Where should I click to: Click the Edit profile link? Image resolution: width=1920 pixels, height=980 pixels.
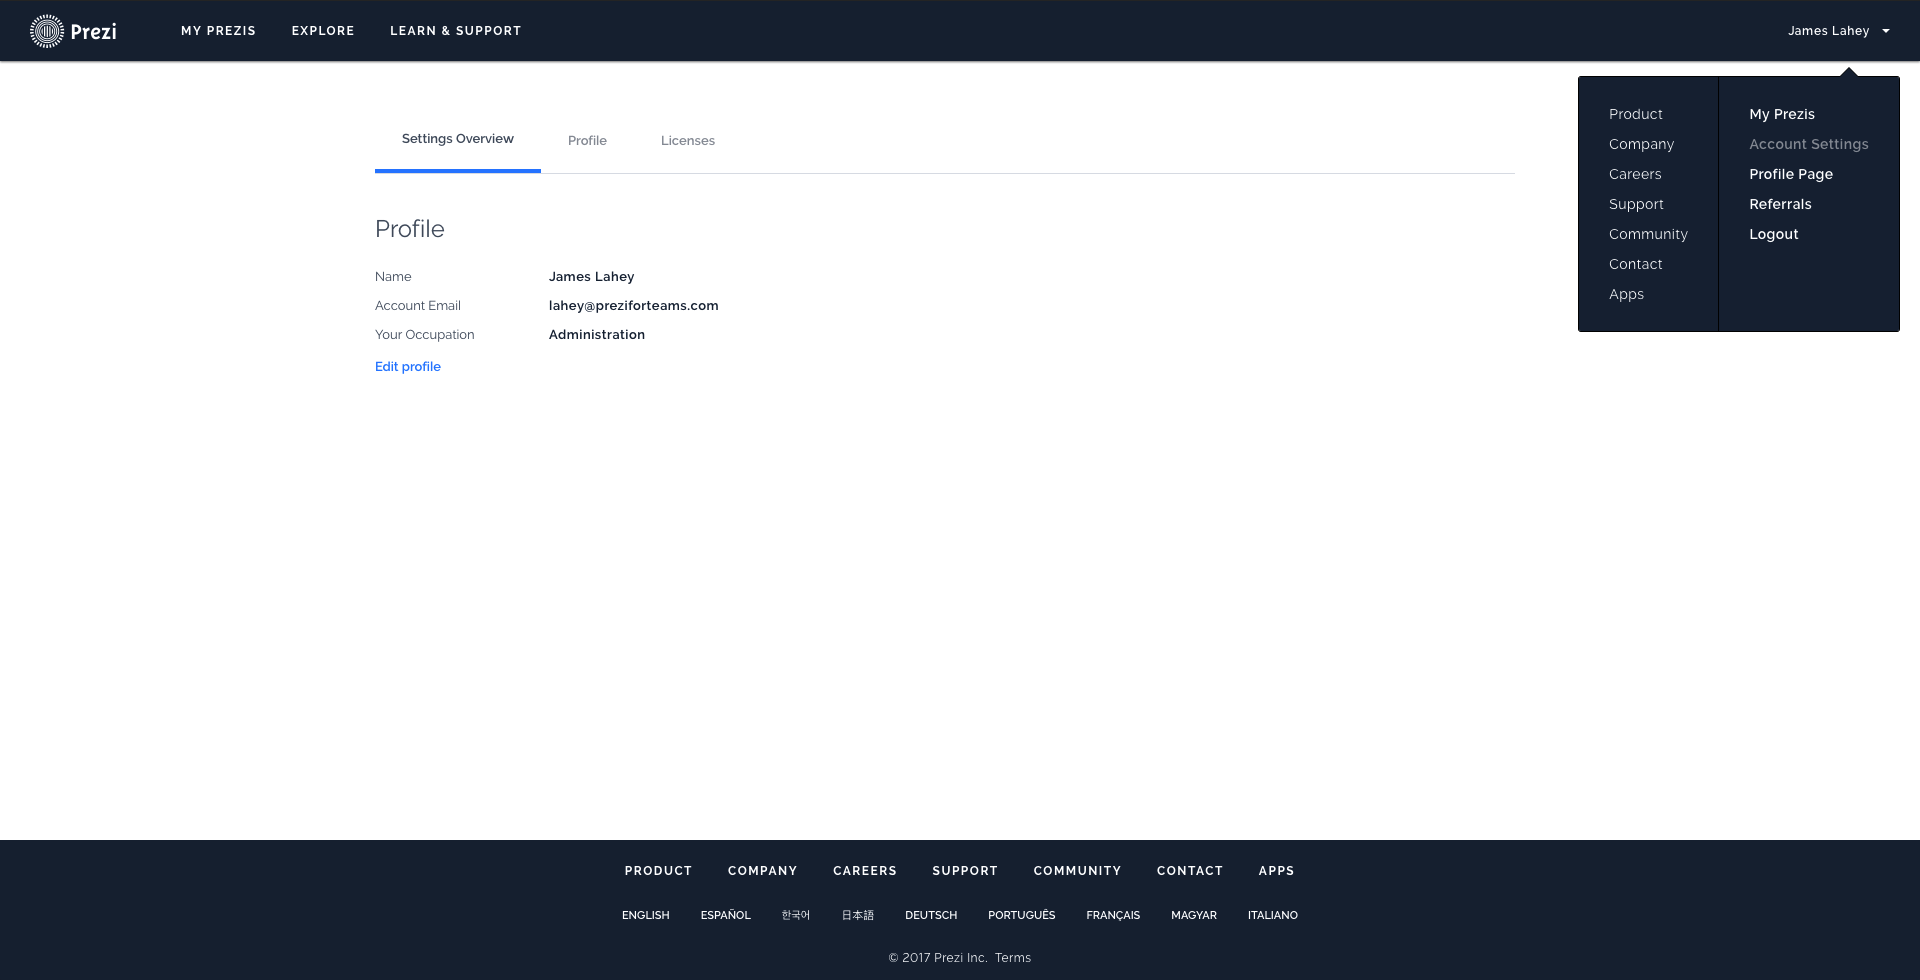pos(407,367)
